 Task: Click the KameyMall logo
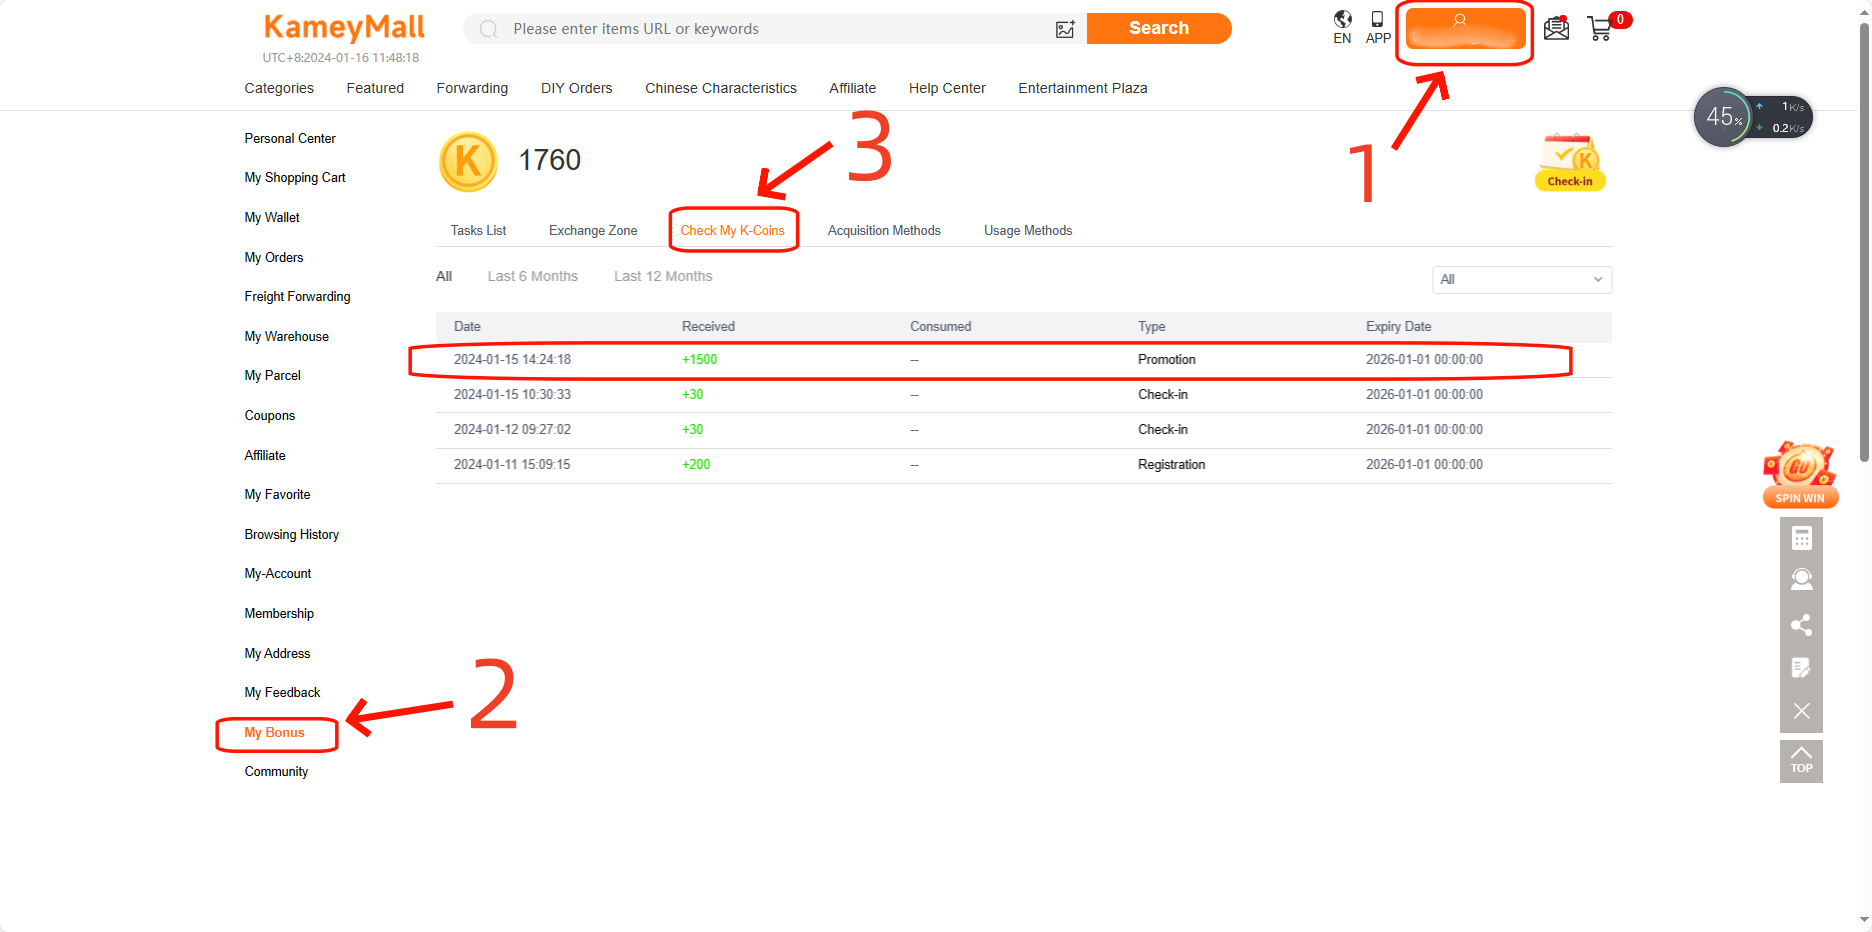tap(344, 27)
